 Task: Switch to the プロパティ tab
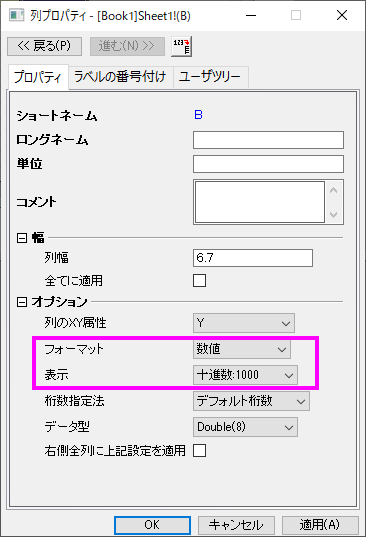(x=38, y=77)
